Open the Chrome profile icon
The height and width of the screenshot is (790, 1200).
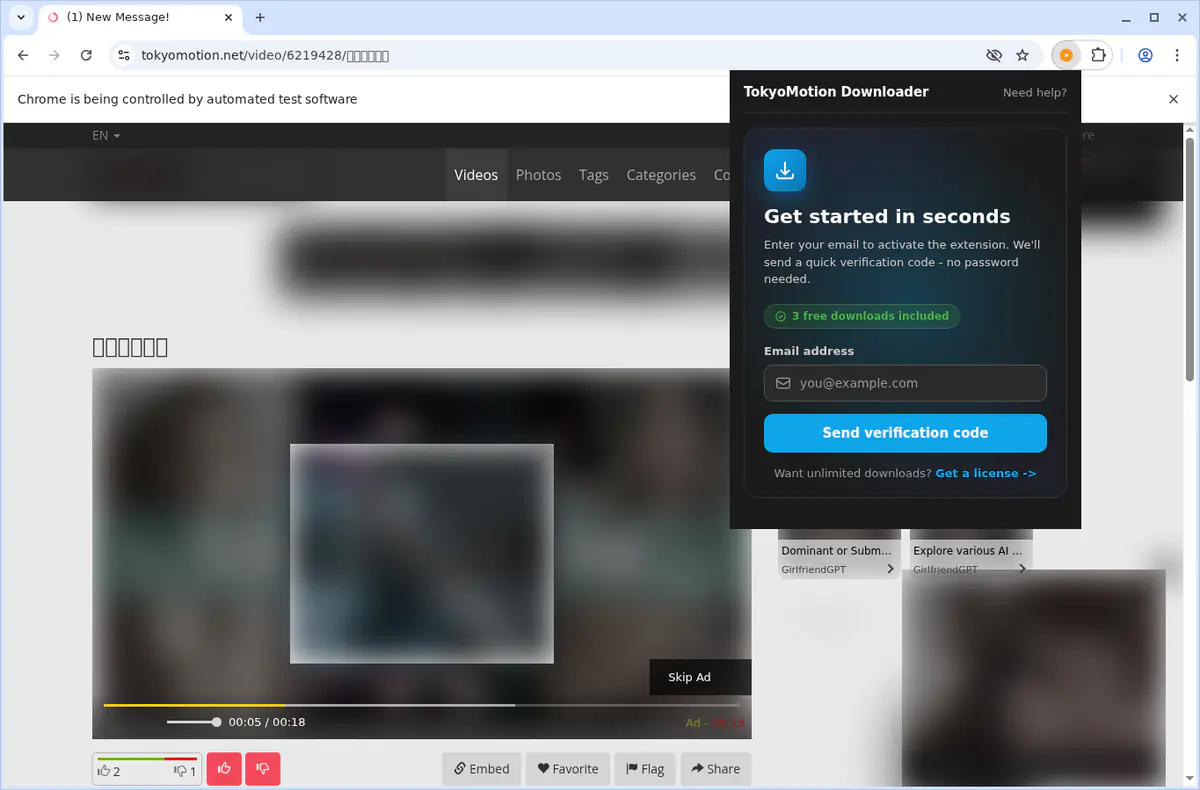pos(1146,56)
